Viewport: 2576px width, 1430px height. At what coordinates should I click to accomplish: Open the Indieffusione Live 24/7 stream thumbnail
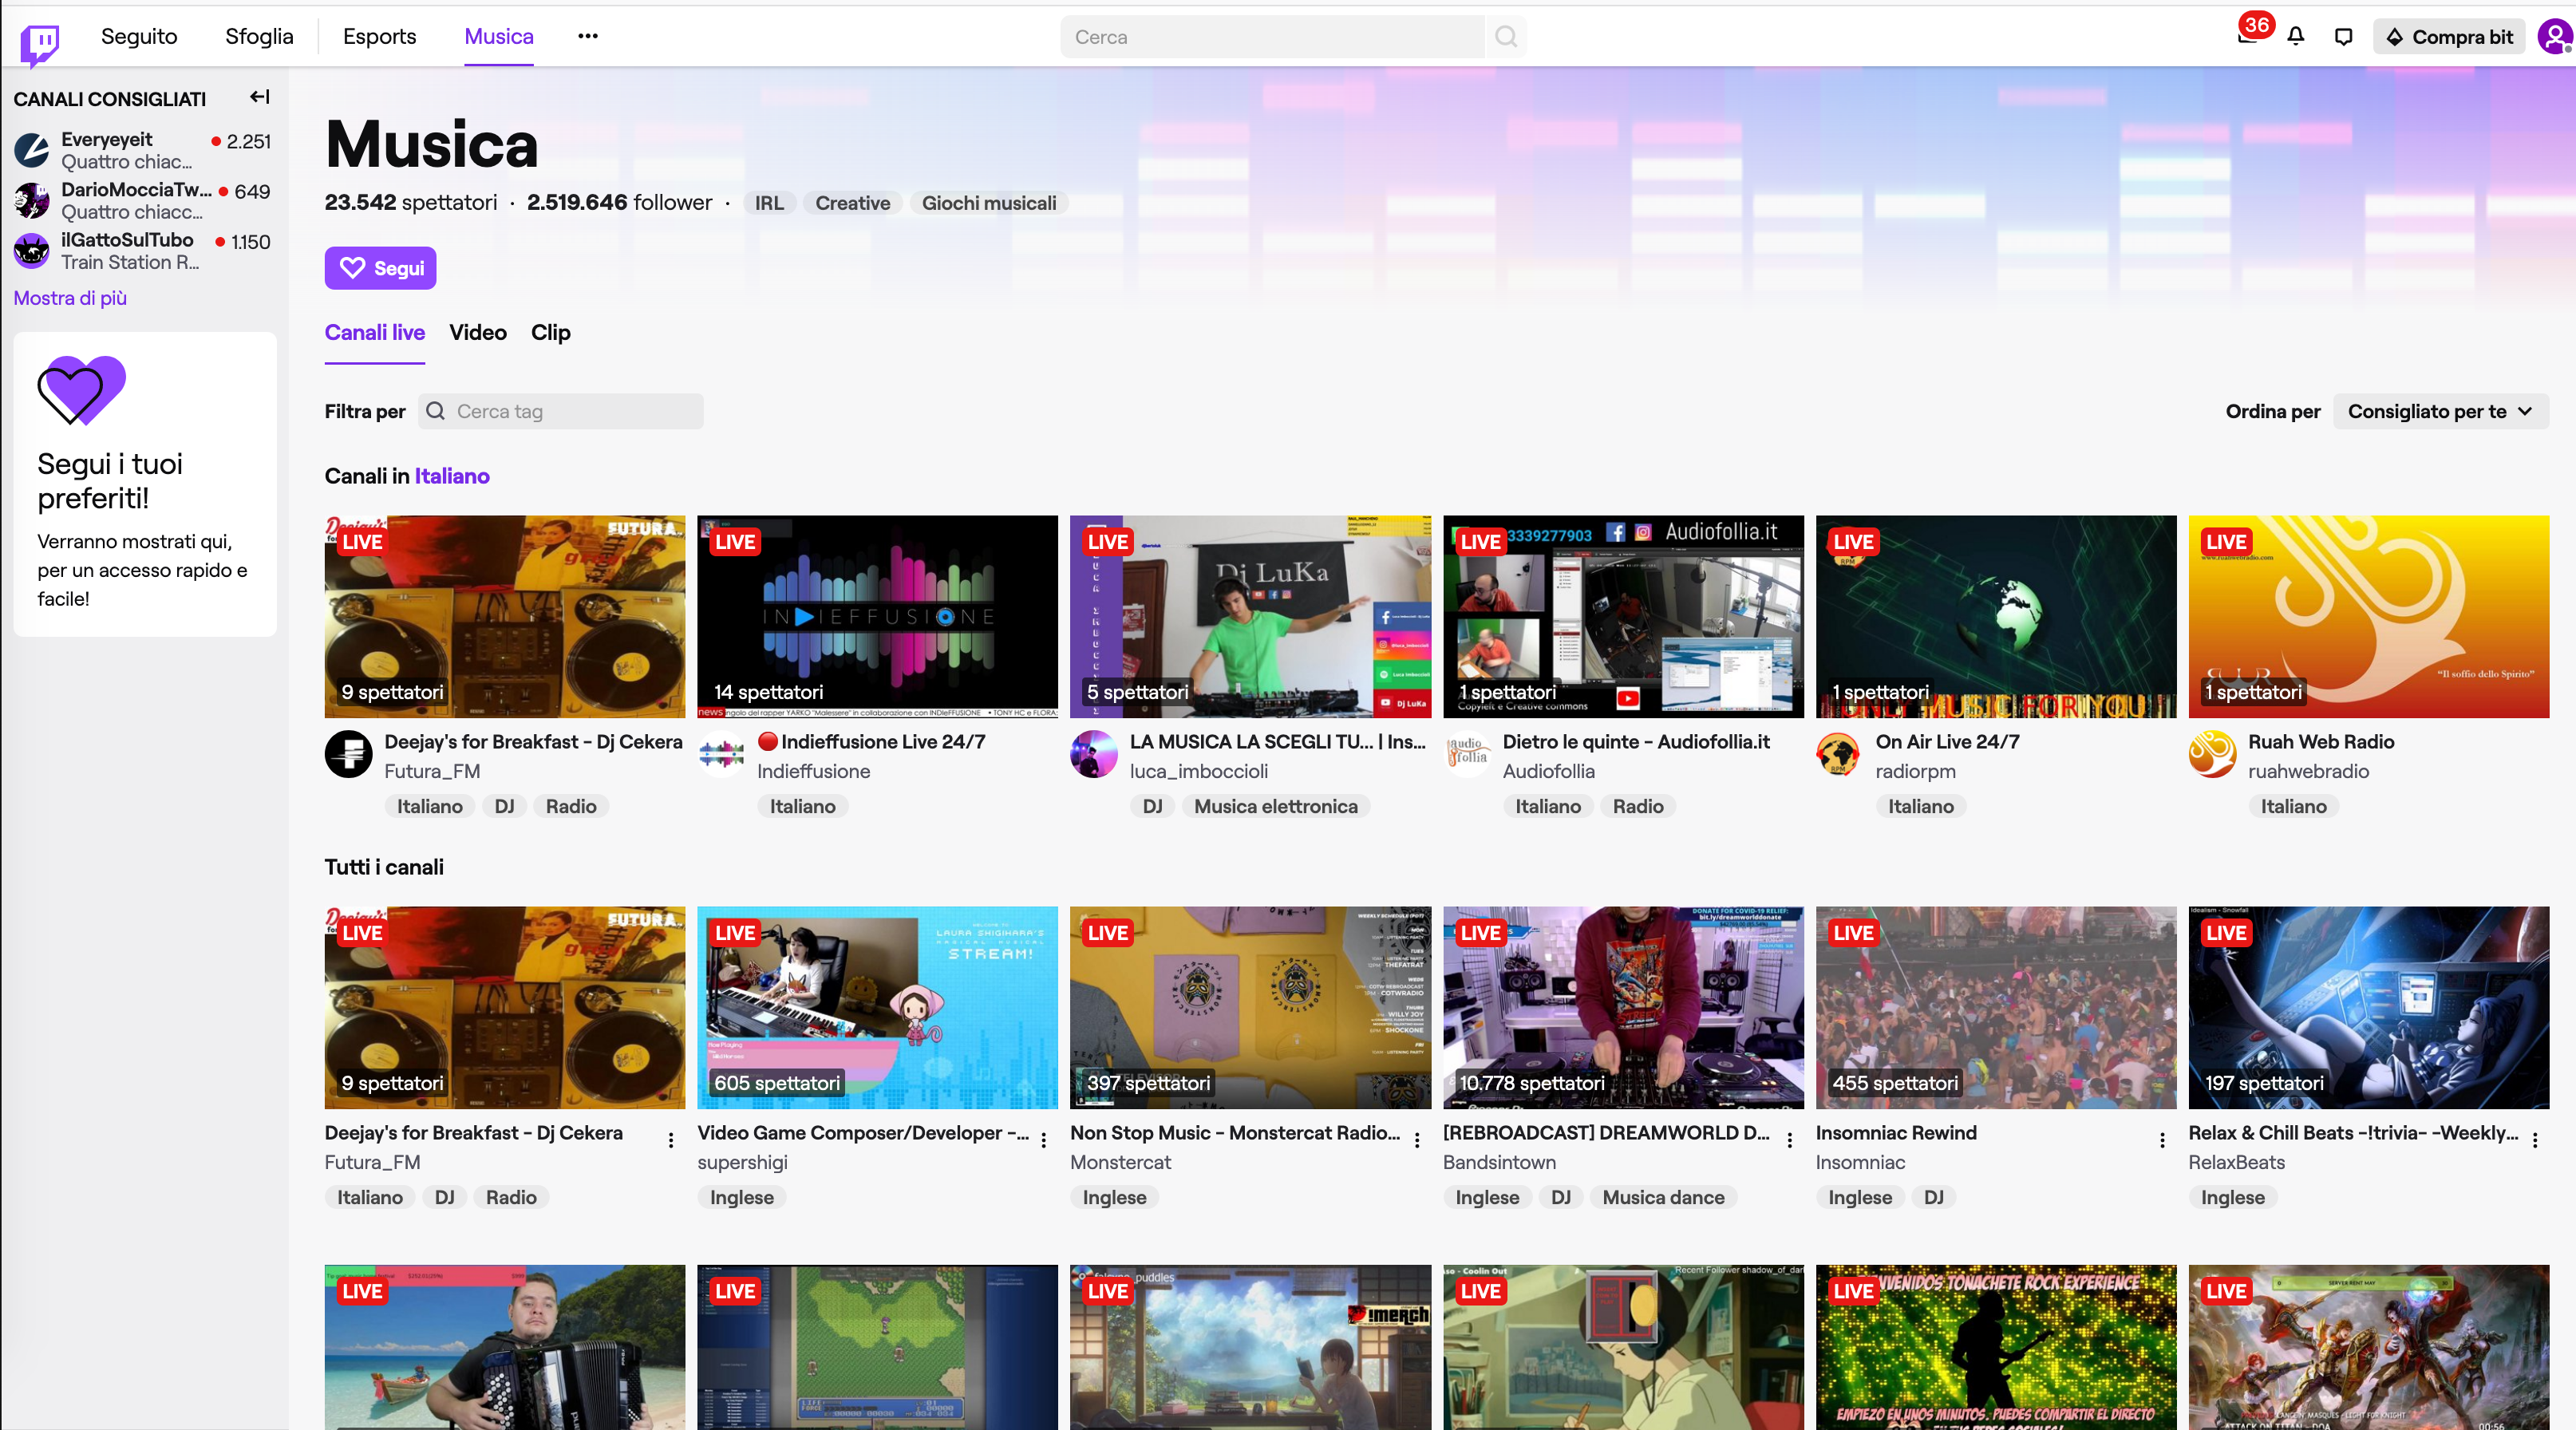tap(878, 616)
